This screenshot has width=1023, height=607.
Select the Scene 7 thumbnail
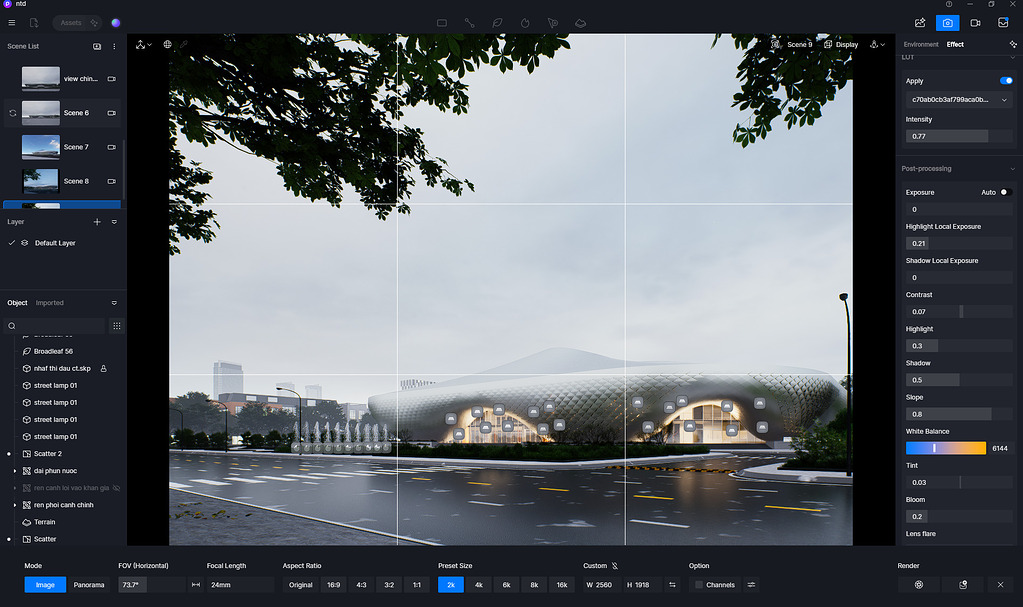click(x=40, y=146)
